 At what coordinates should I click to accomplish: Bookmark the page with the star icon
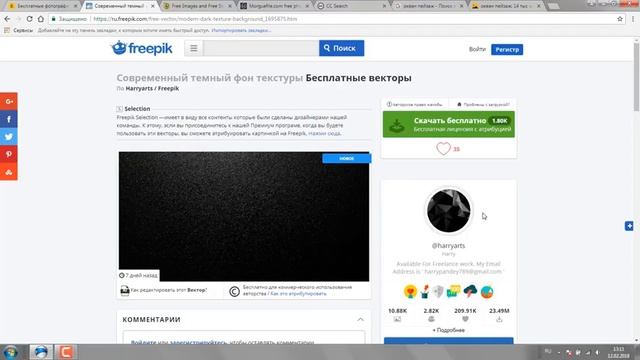[620, 19]
